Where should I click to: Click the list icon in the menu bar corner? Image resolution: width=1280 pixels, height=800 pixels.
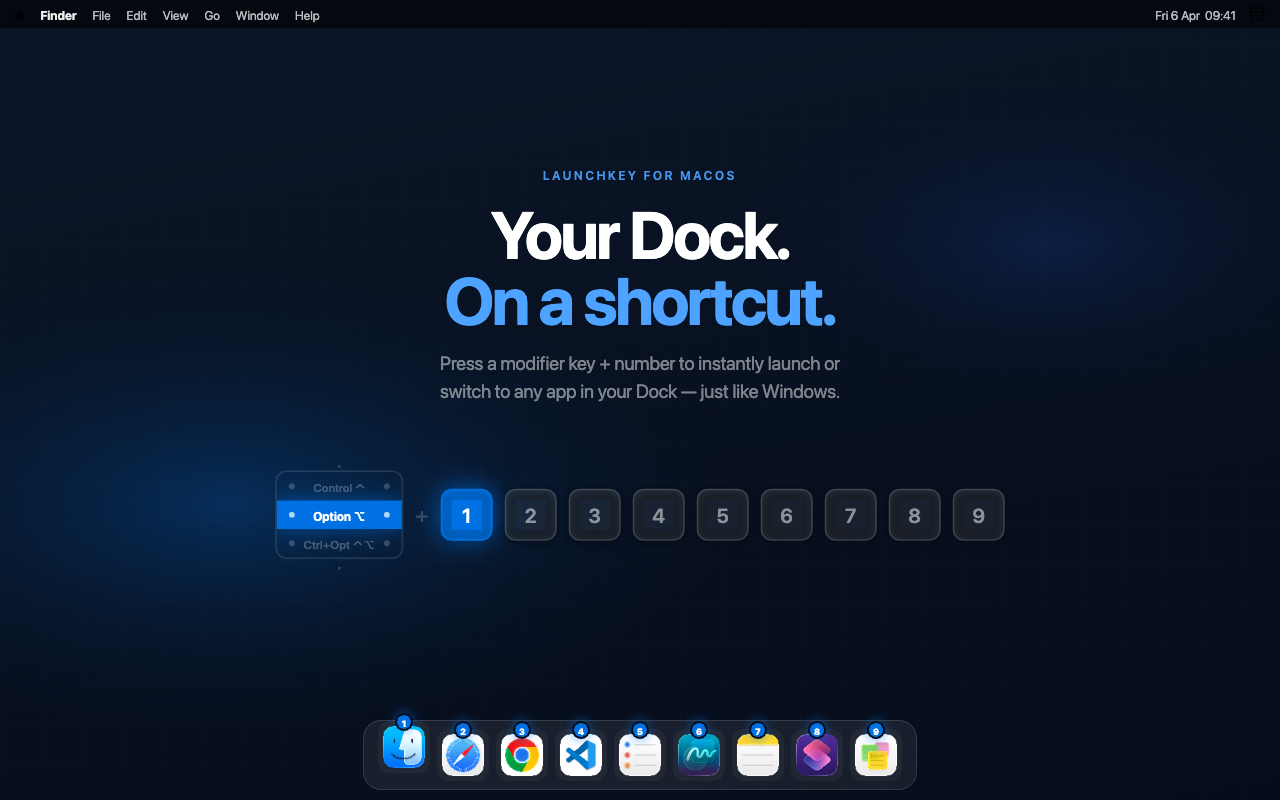tap(1257, 15)
